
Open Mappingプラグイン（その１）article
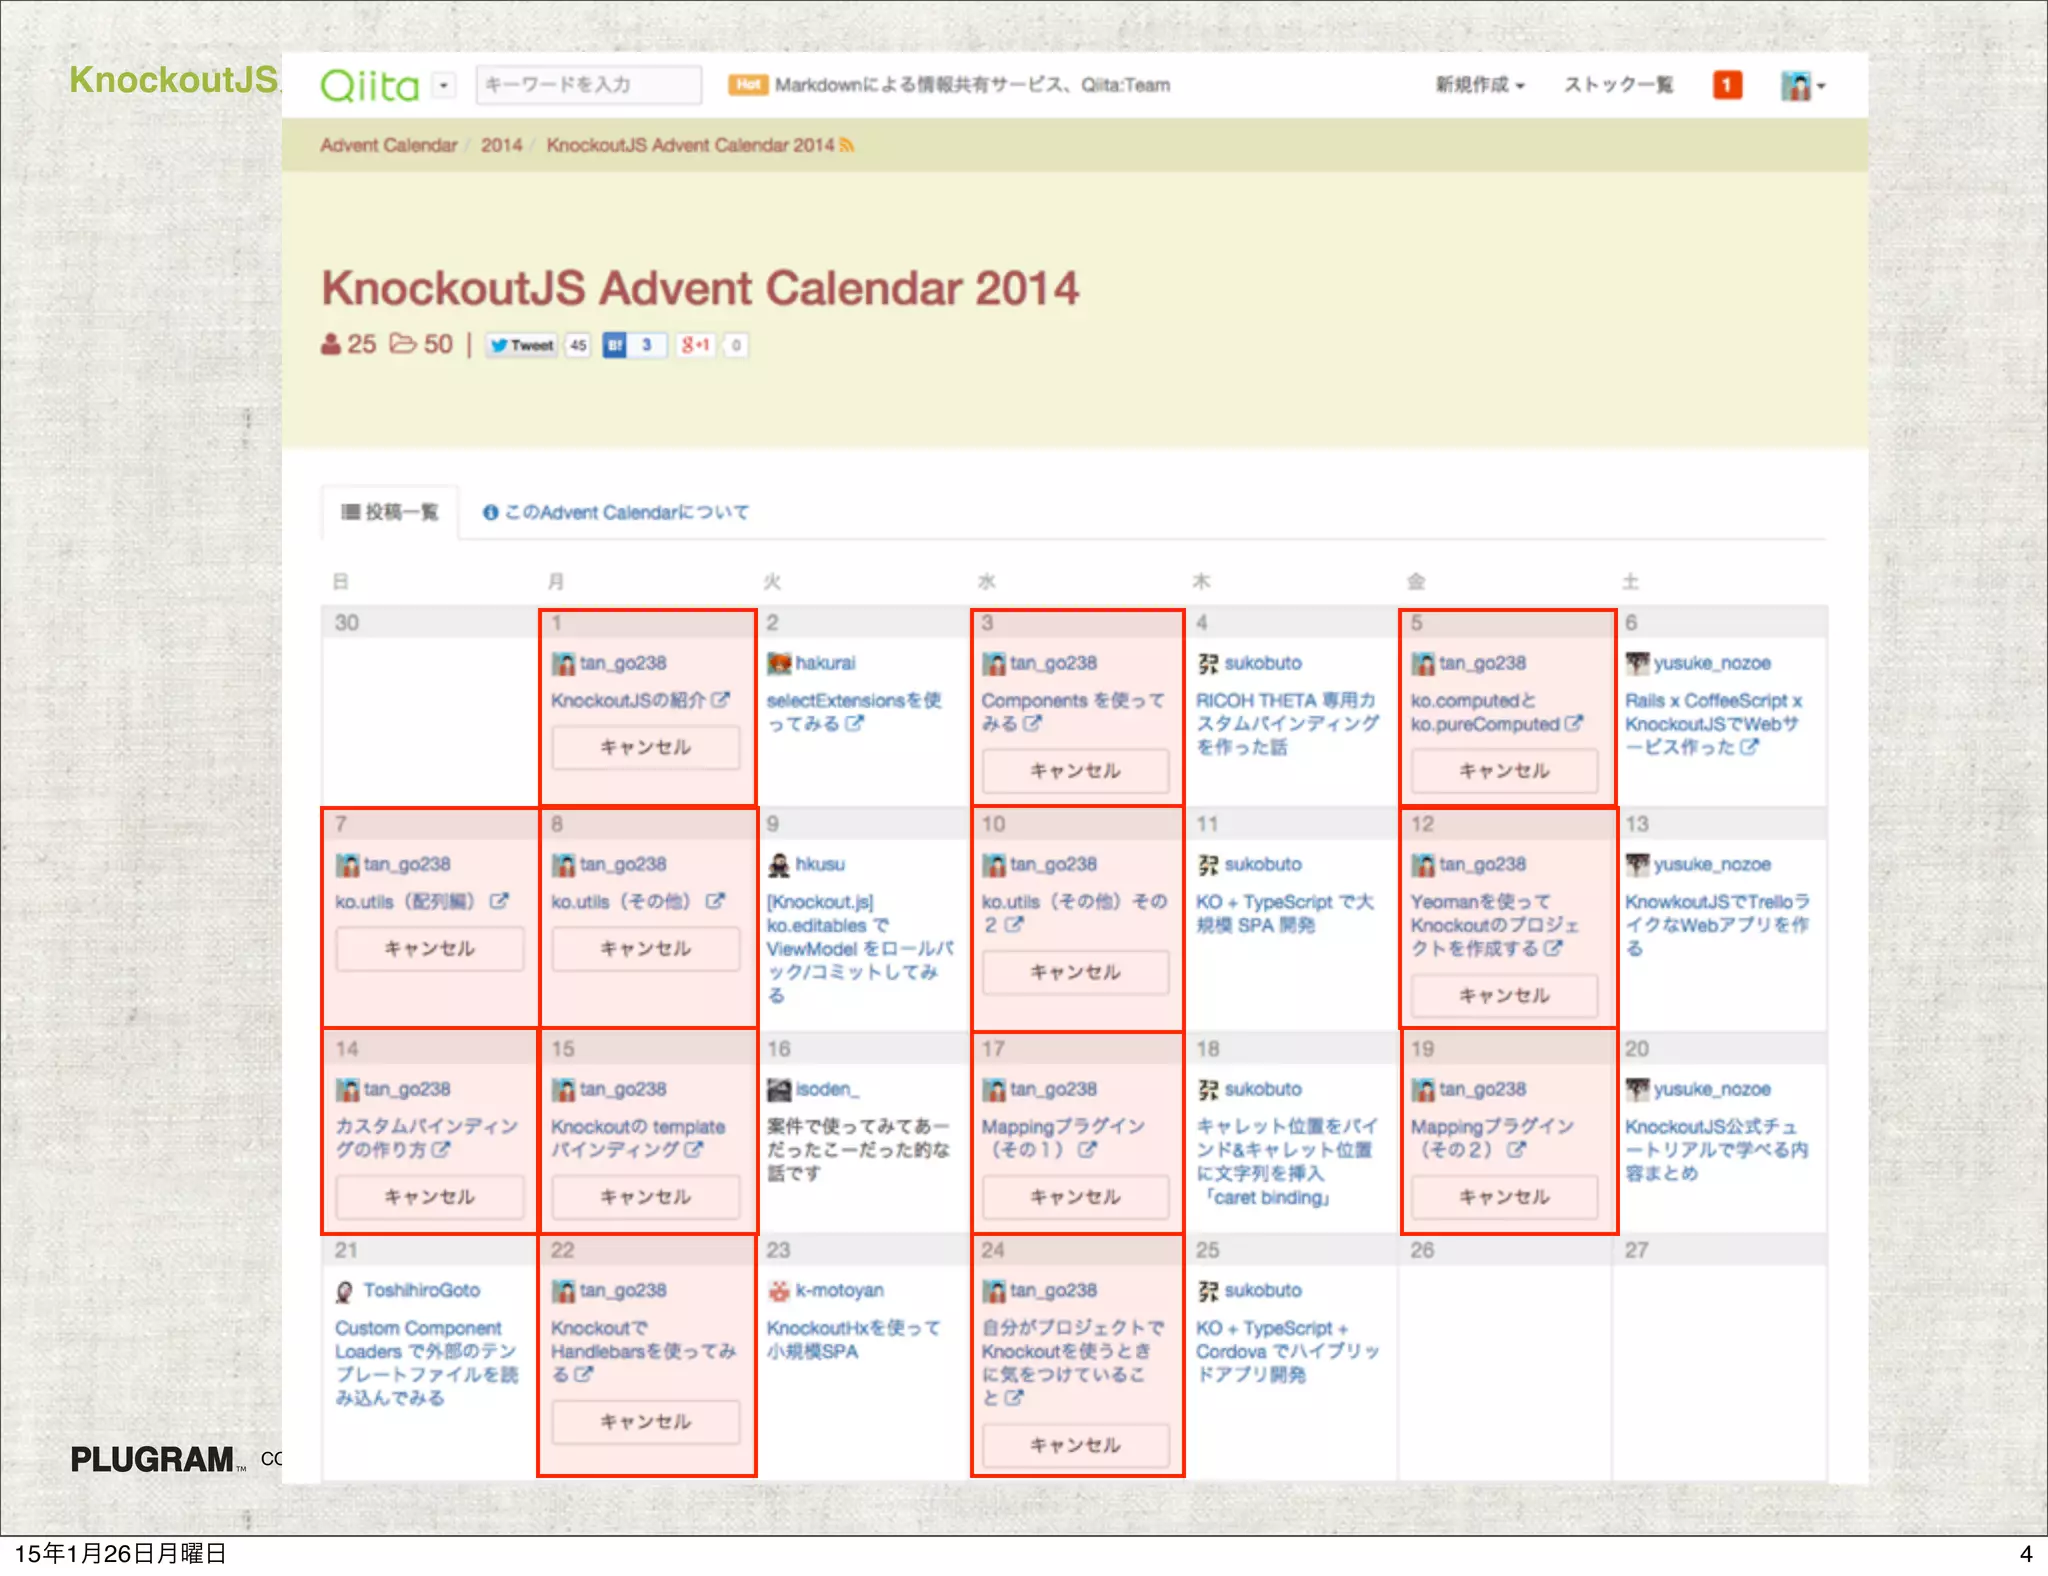point(1063,1138)
